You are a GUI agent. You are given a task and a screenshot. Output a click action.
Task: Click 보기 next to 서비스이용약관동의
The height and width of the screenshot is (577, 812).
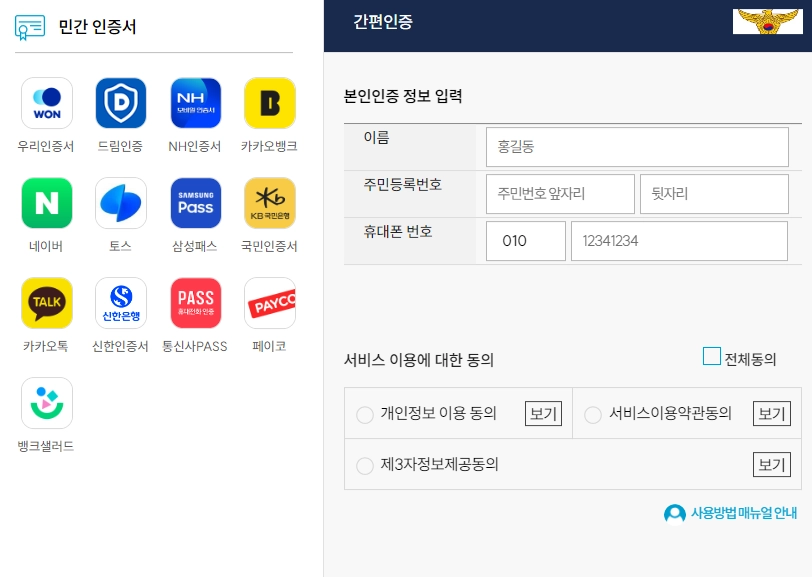click(770, 413)
